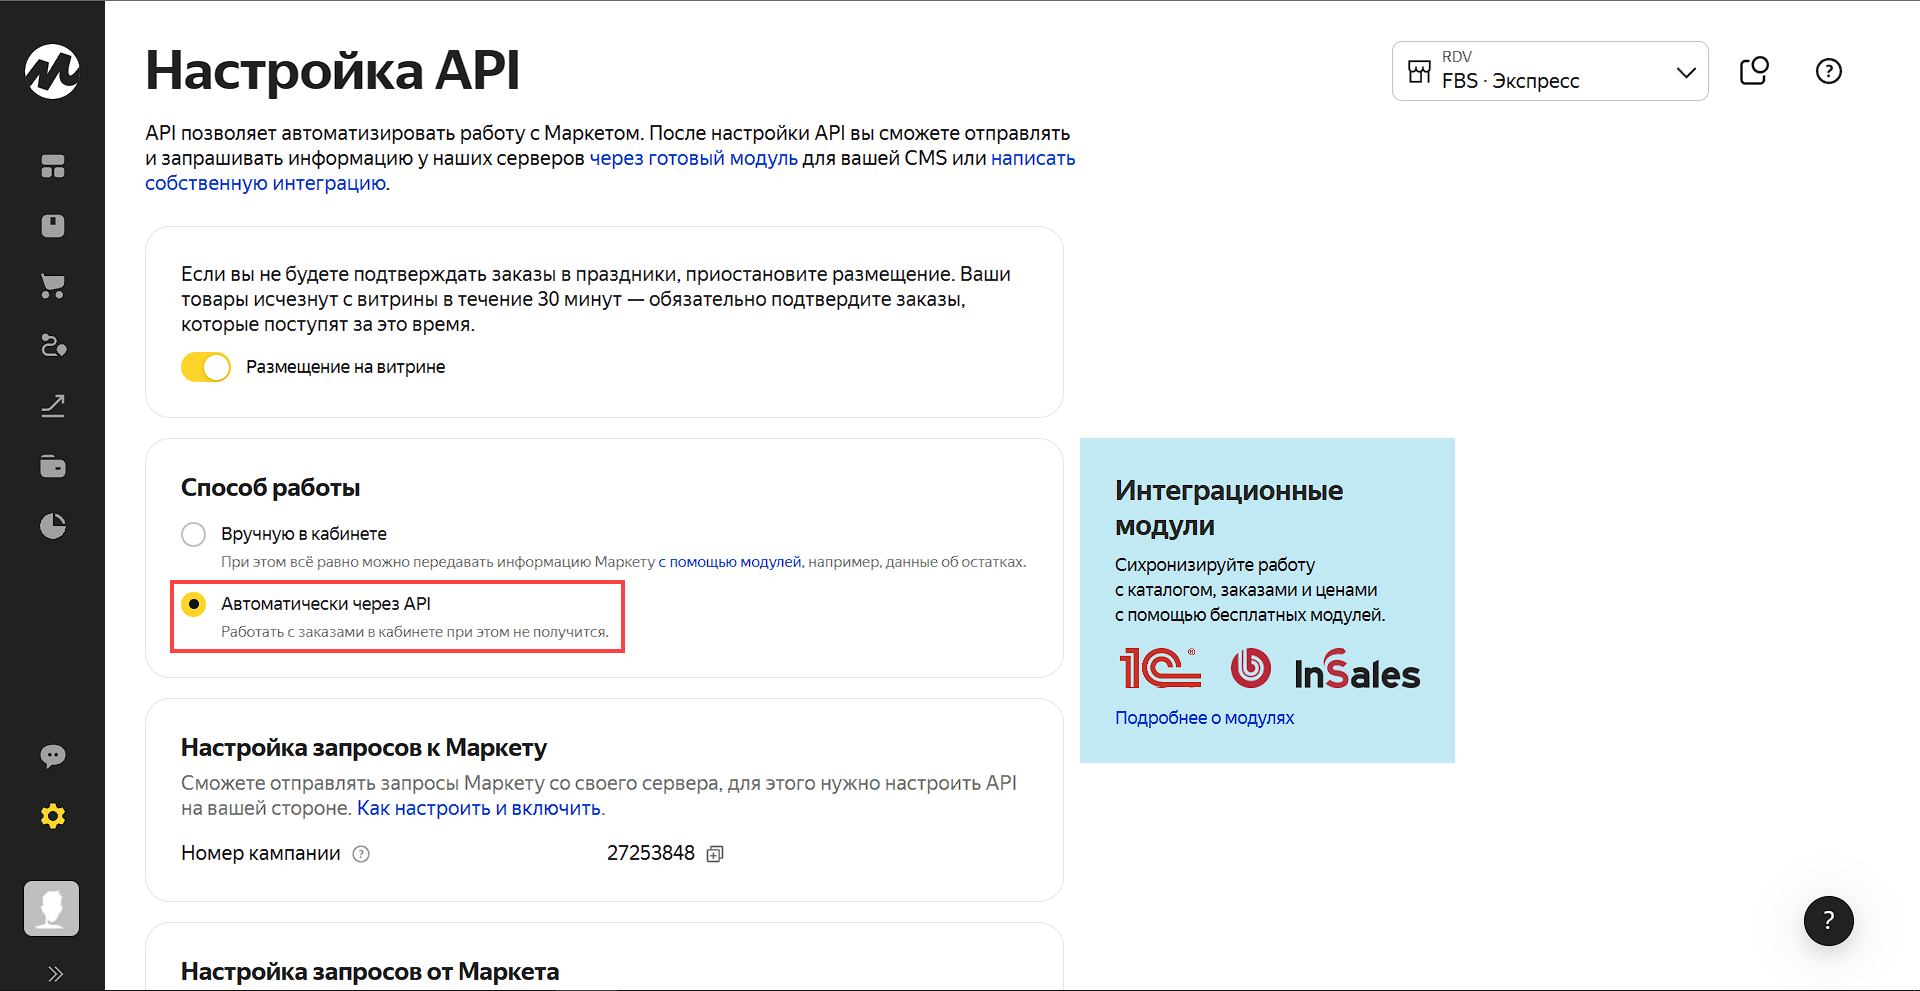Image resolution: width=1920 pixels, height=991 pixels.
Task: Toggle the Размещение на витрине switch
Action: pos(206,367)
